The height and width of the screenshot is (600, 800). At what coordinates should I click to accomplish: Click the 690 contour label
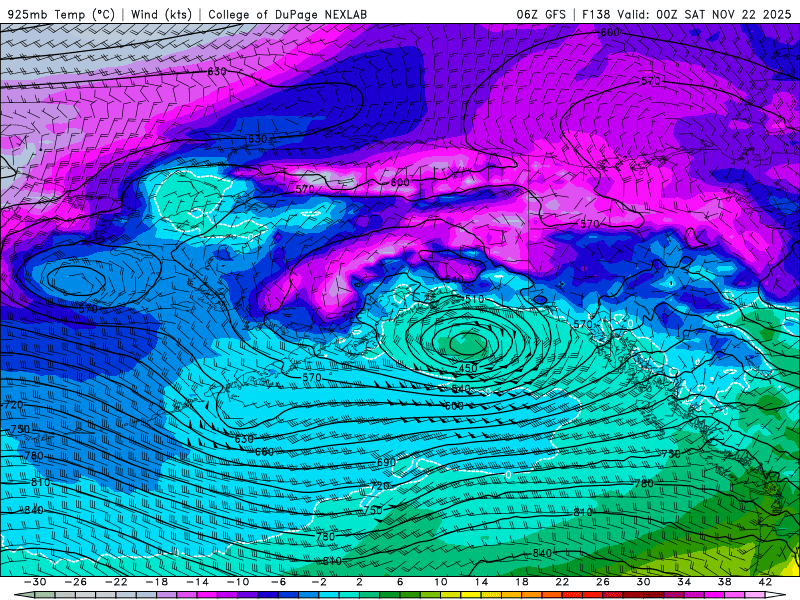386,462
